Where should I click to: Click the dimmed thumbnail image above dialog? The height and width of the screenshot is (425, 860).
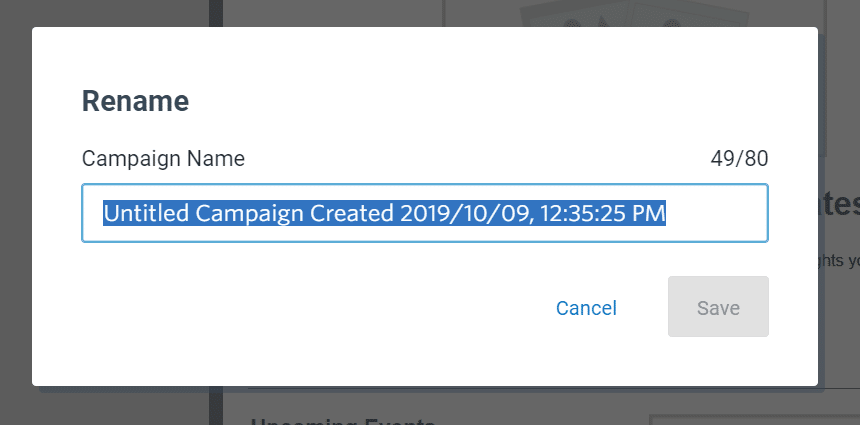633,13
